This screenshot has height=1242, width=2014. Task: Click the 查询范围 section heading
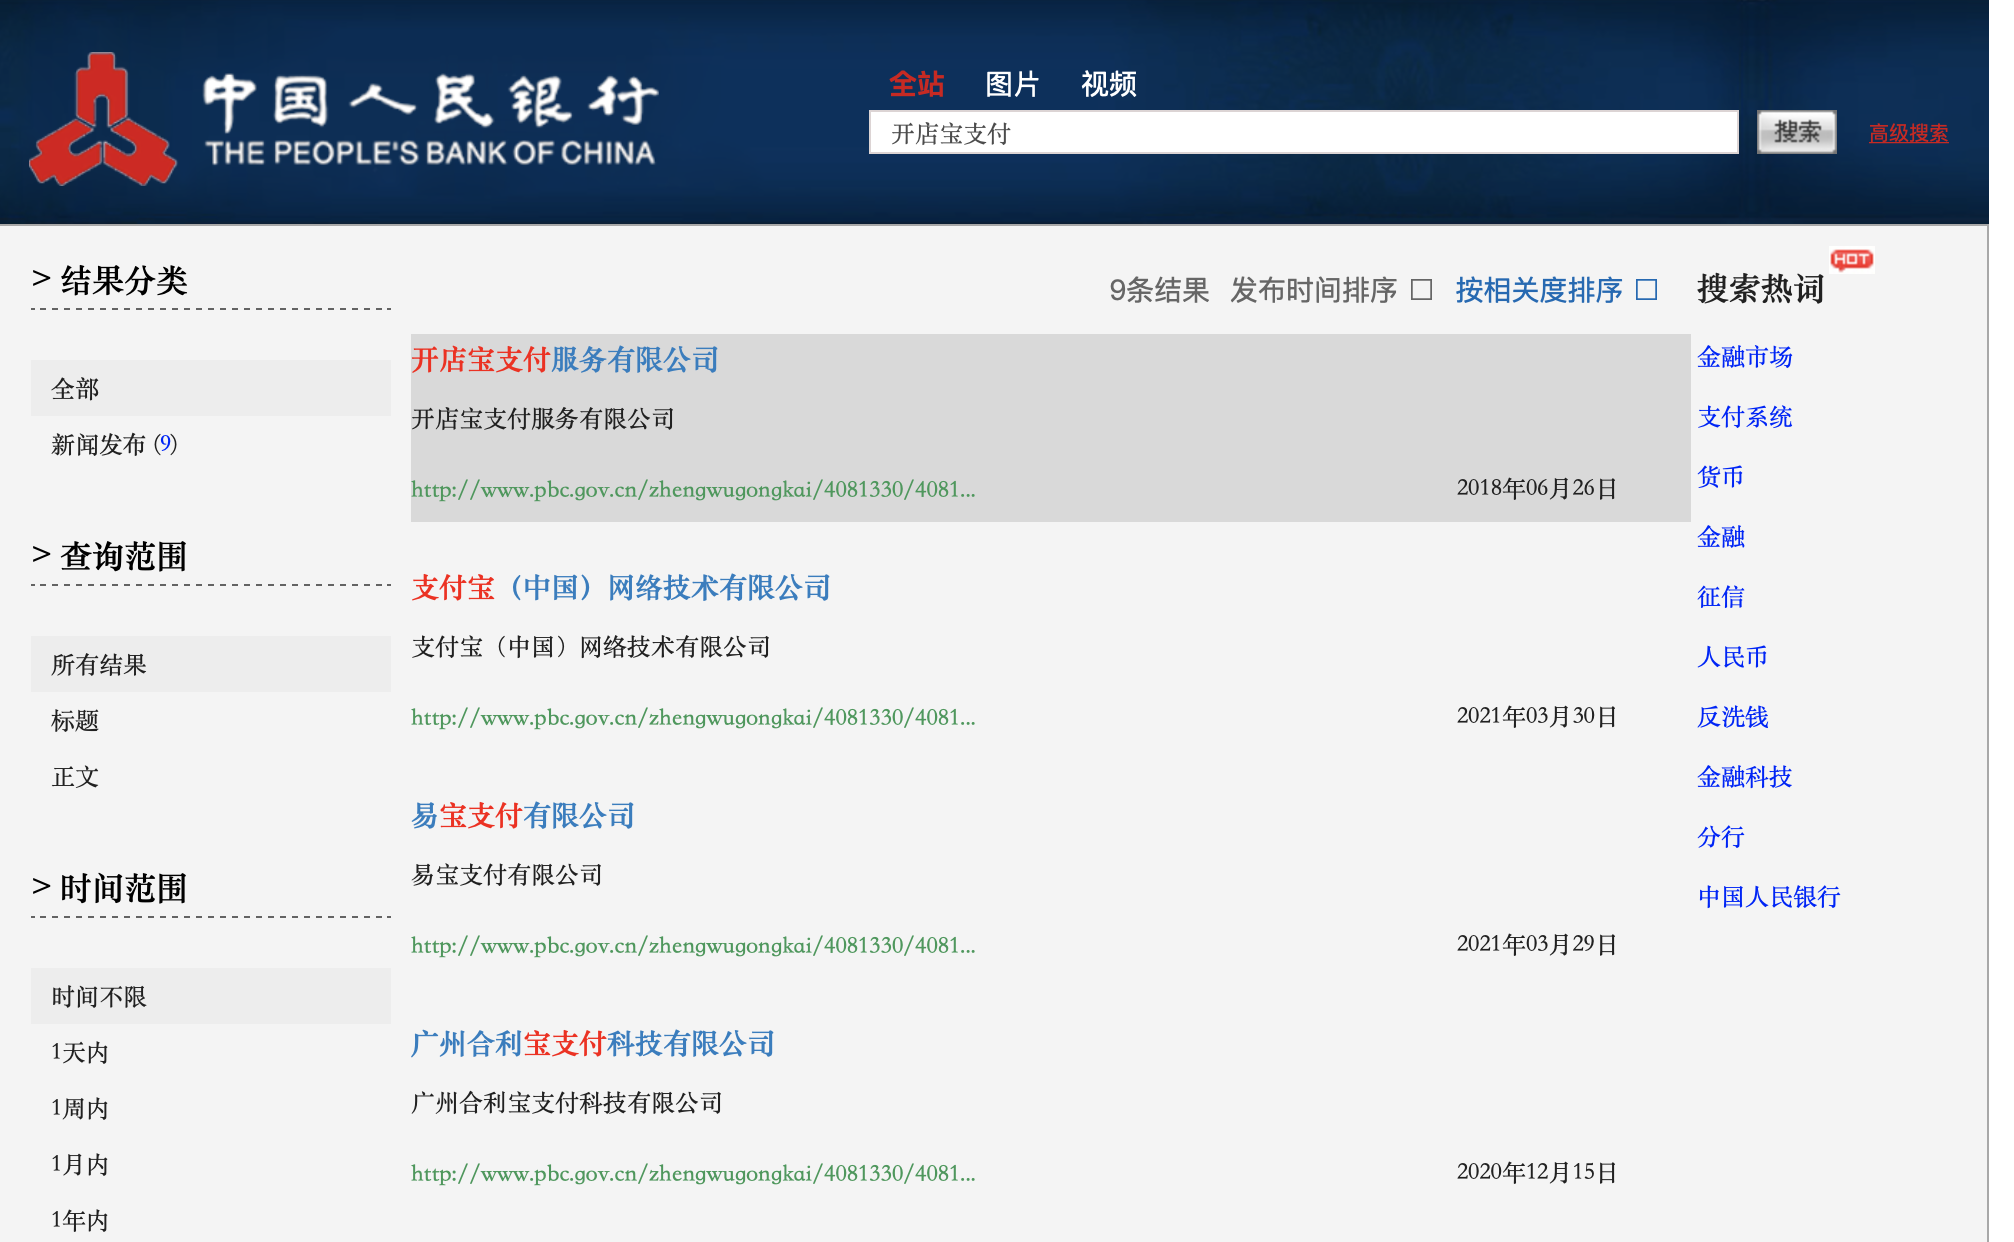tap(124, 556)
